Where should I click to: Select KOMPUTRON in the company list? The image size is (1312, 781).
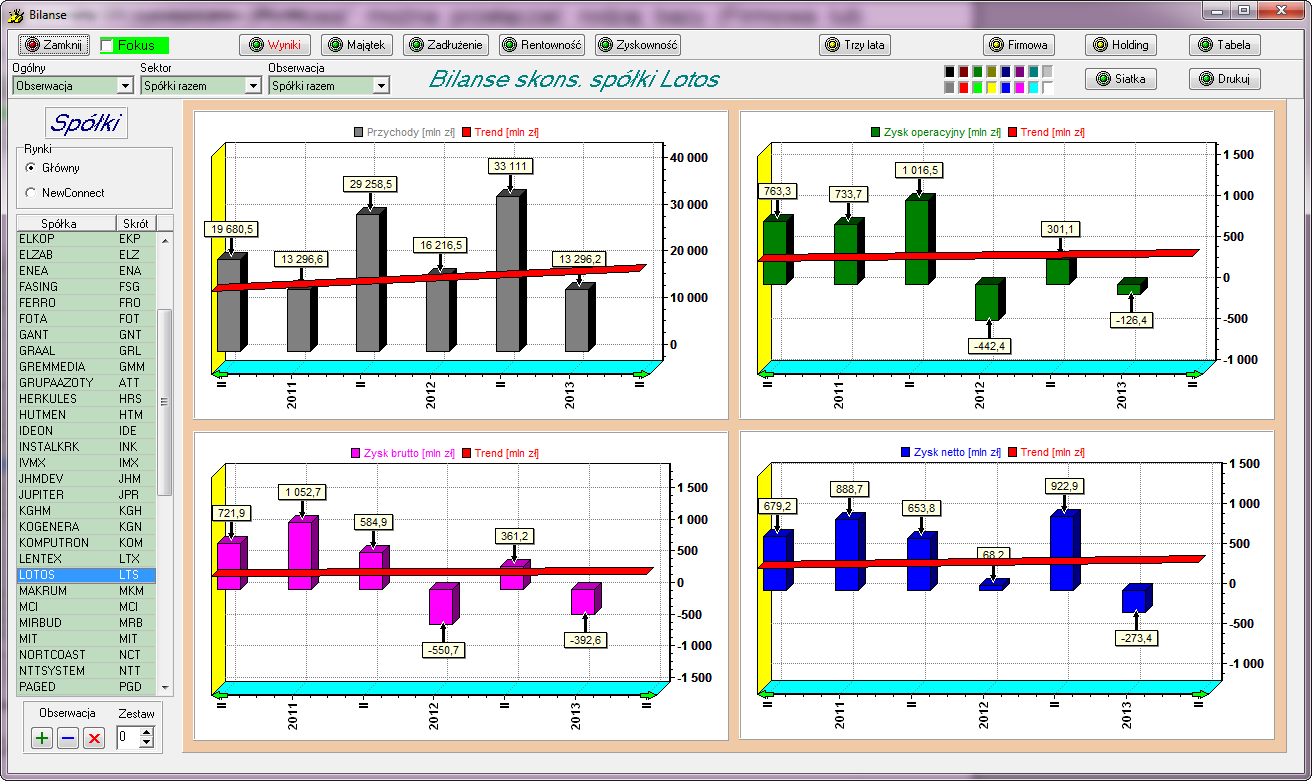[86, 542]
